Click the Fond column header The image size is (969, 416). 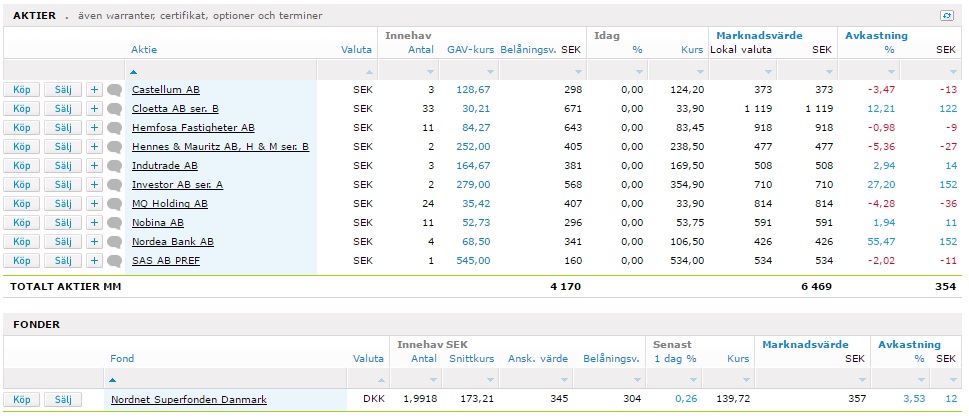[122, 358]
